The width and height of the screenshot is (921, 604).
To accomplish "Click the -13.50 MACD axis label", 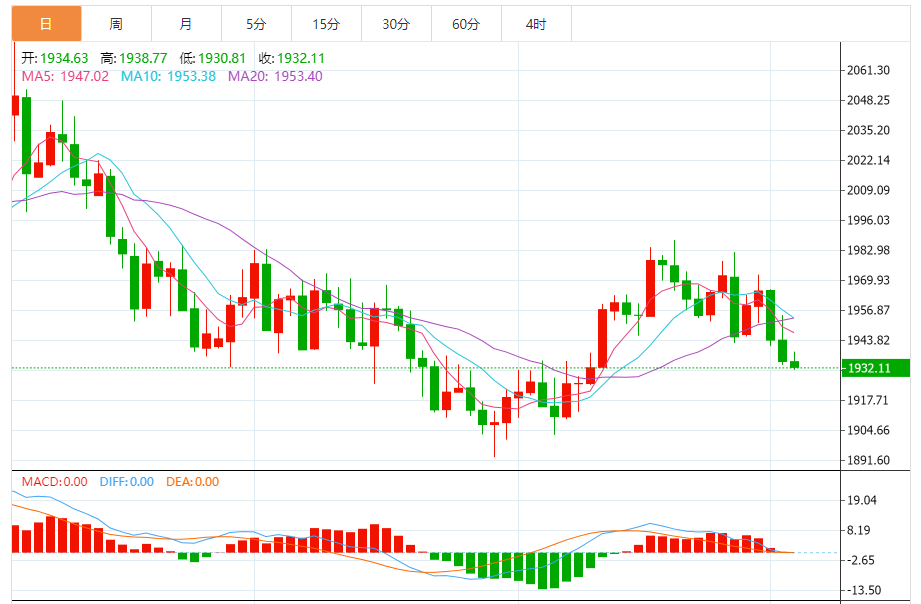I will click(863, 590).
